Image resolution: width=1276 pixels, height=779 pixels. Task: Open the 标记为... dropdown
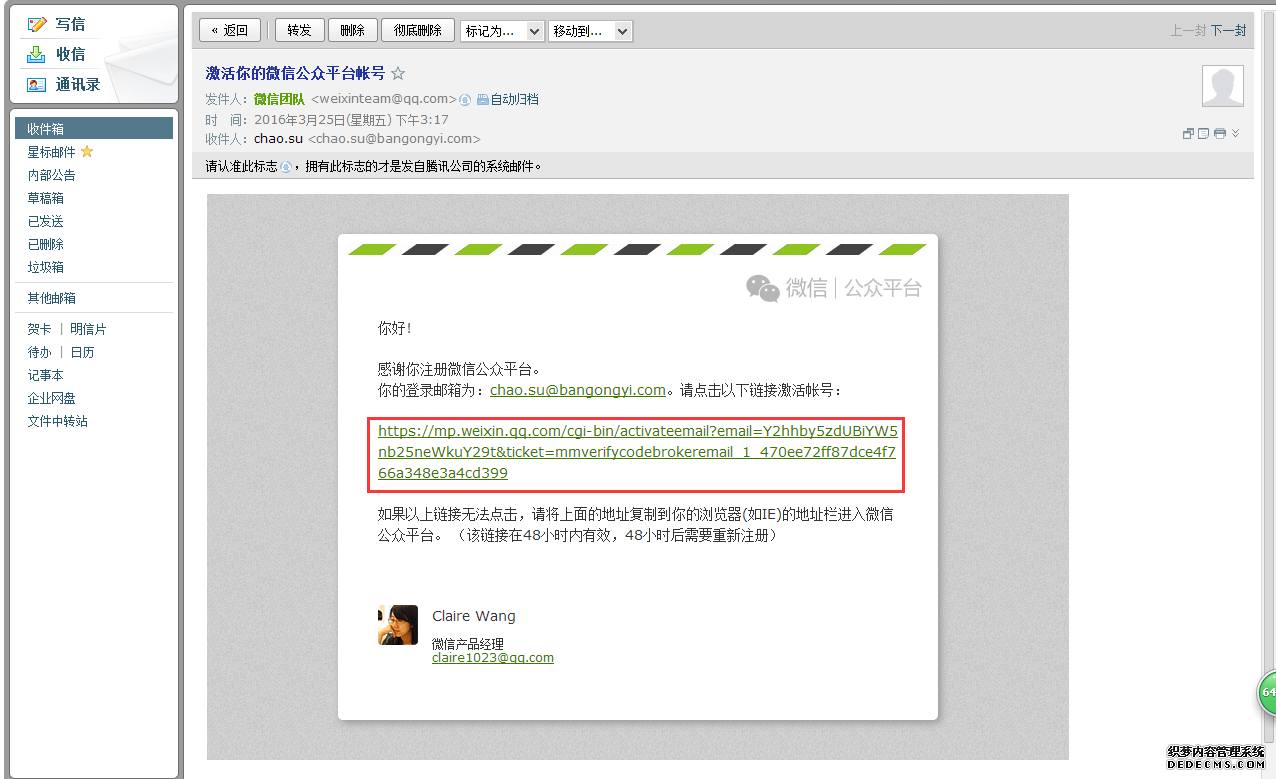pos(502,31)
